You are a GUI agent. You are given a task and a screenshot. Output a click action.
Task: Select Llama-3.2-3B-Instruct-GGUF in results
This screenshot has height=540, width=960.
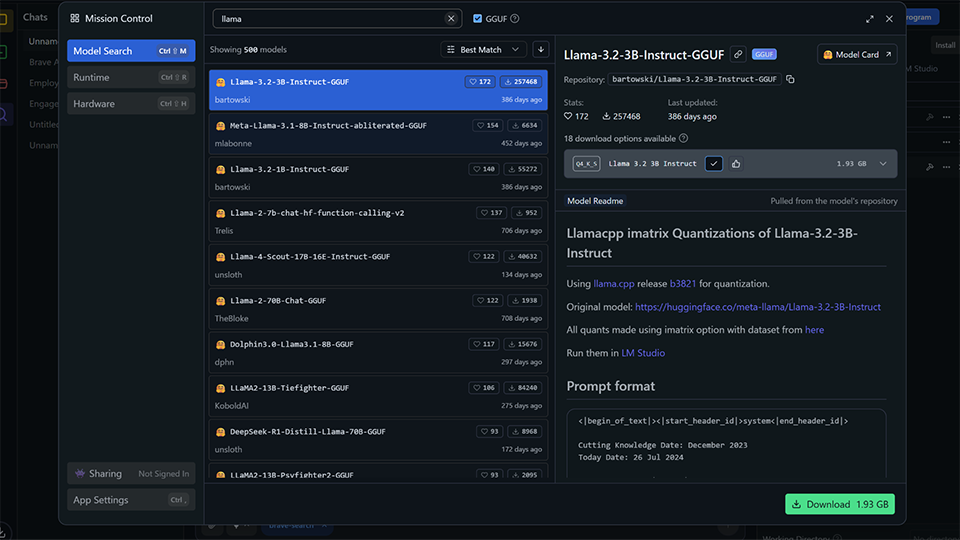coord(378,90)
